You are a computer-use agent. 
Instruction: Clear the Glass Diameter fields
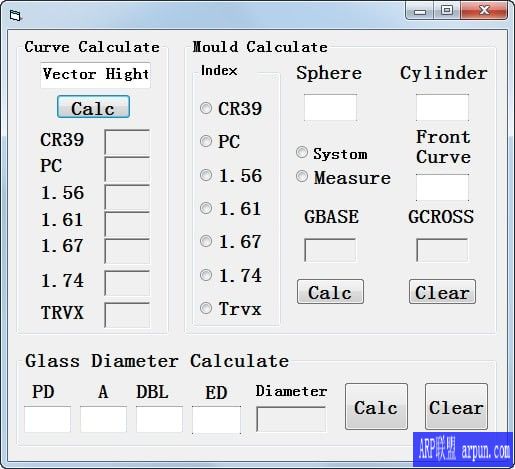456,406
